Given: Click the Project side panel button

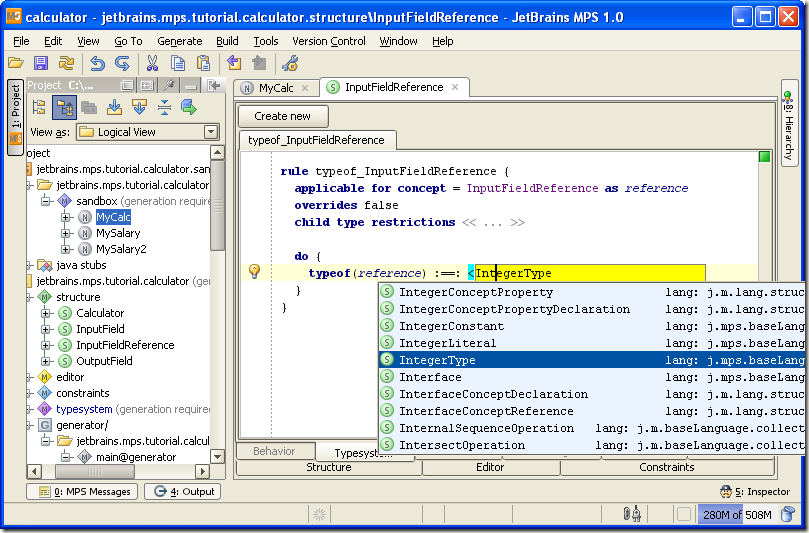Looking at the screenshot, I should coord(15,117).
